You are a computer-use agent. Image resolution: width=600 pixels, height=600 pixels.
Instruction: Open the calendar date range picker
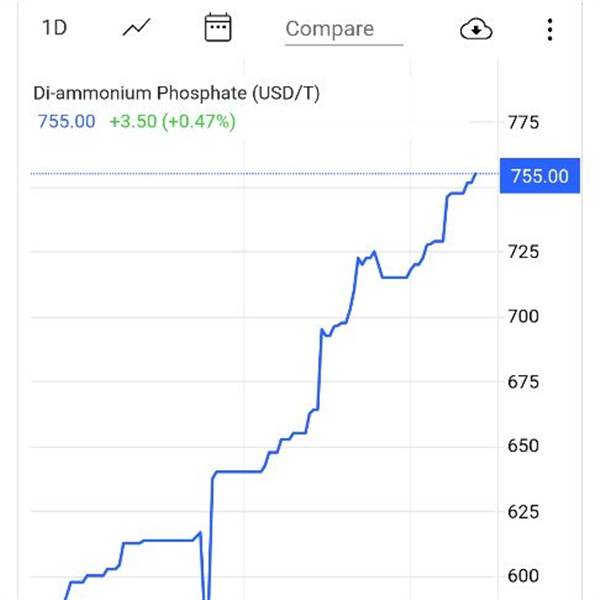coord(218,27)
